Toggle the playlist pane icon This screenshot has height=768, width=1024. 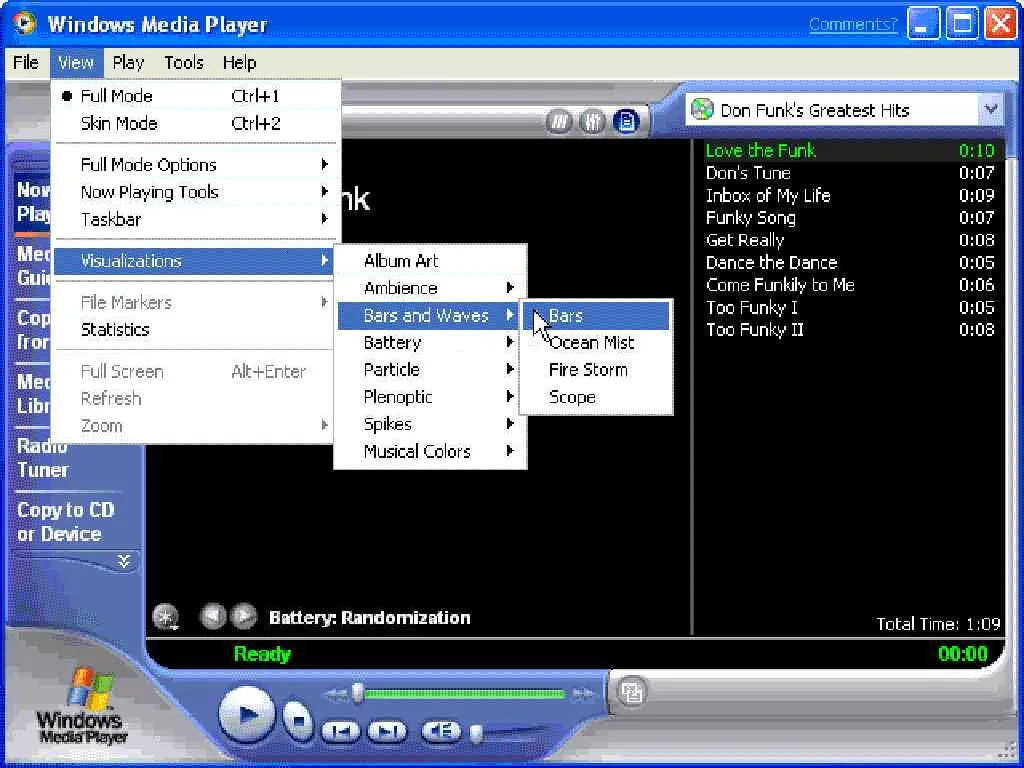pos(626,121)
